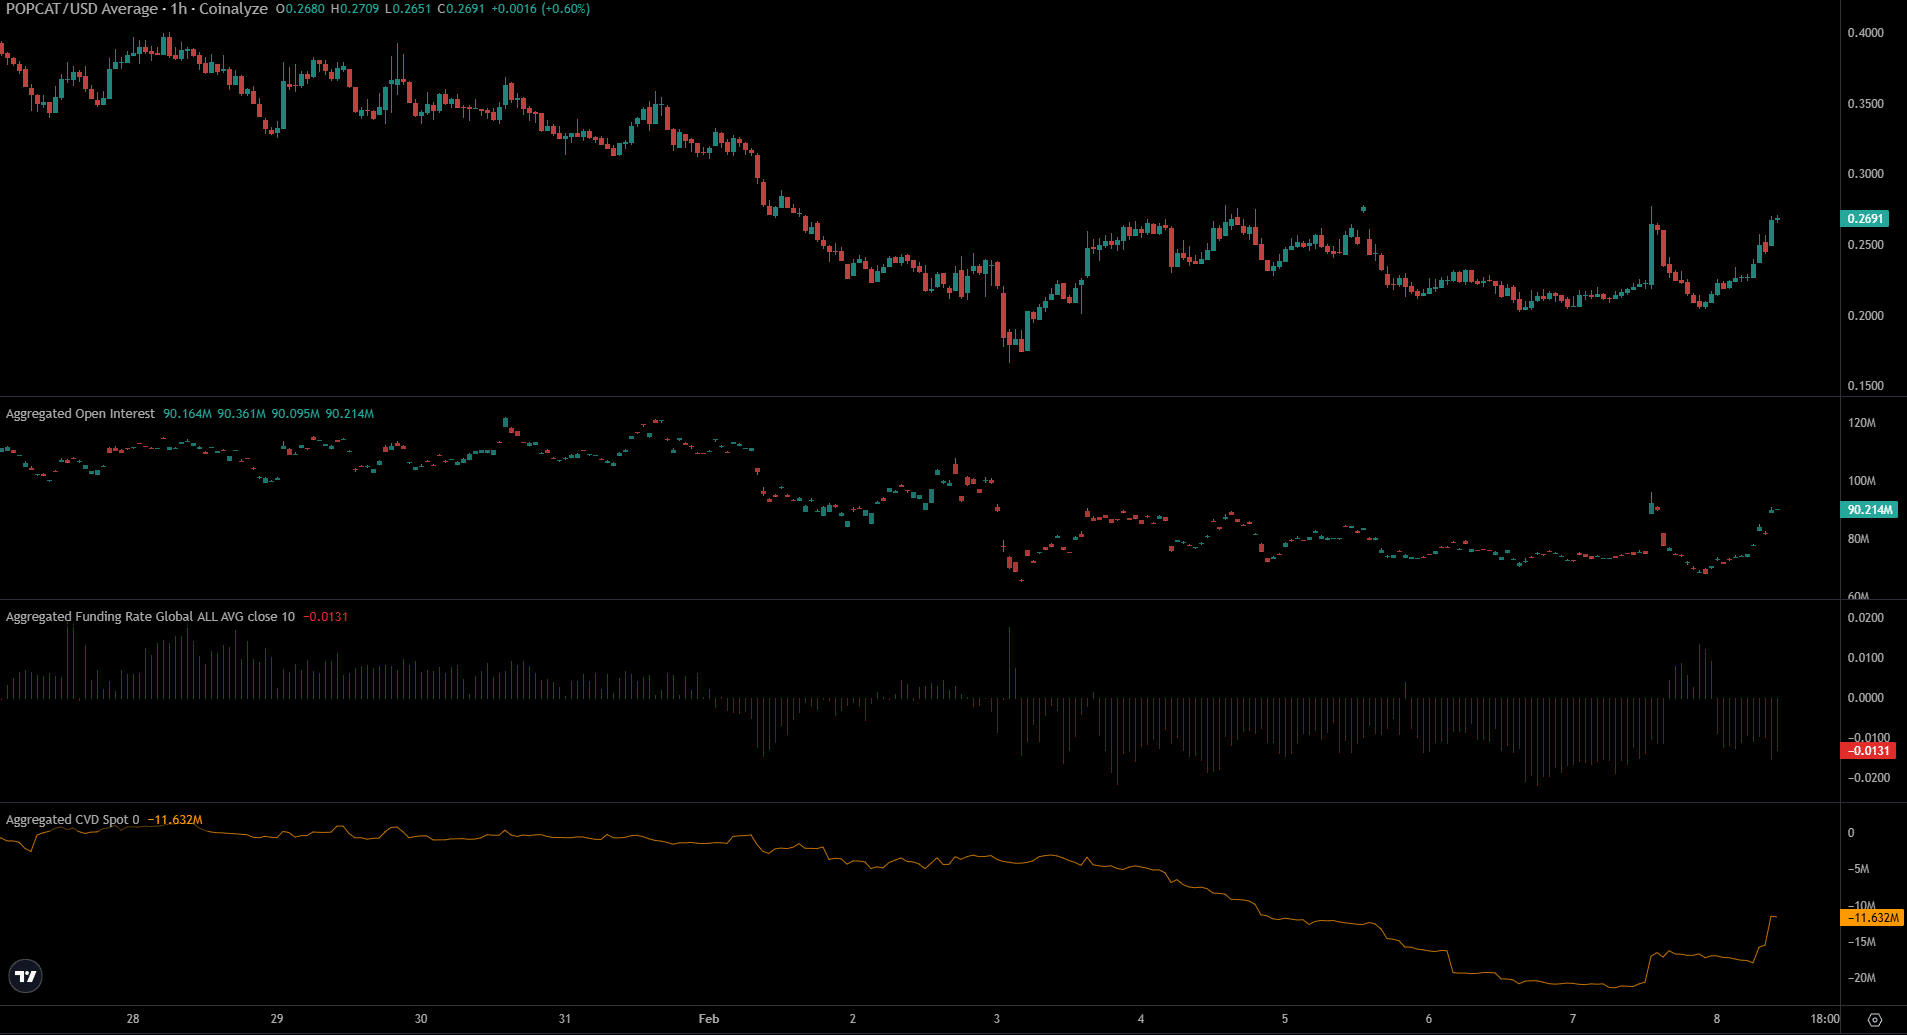The height and width of the screenshot is (1035, 1907).
Task: Select the Aggregated CVD Spot indicator title
Action: [72, 820]
